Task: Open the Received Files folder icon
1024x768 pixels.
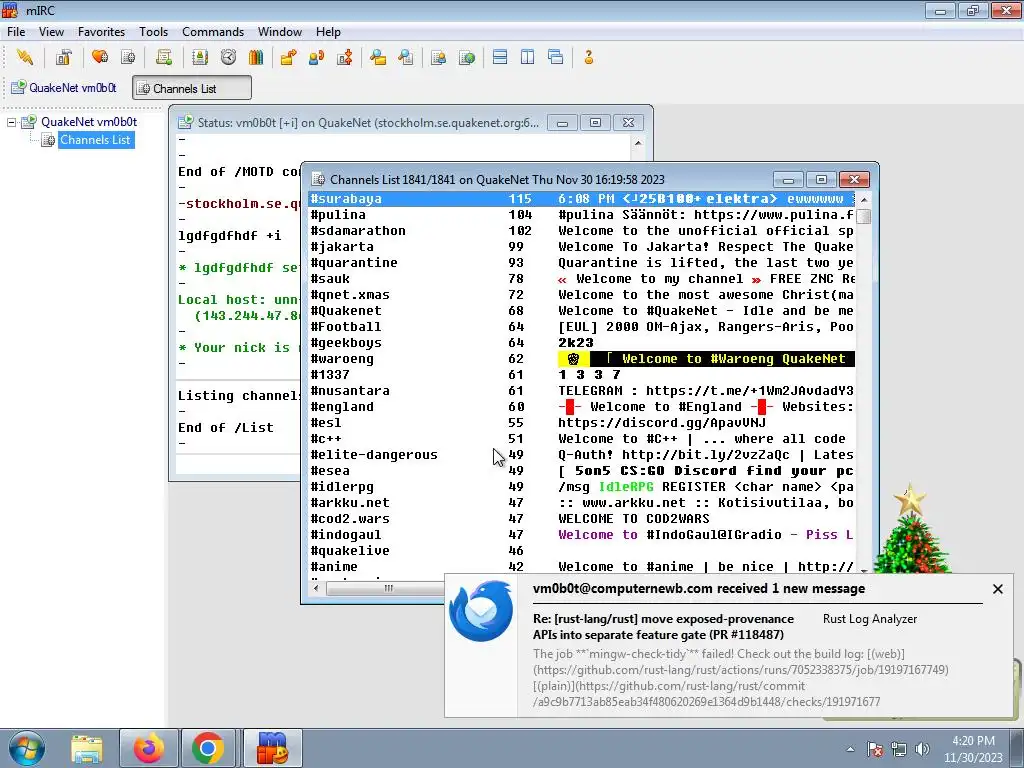Action: (x=377, y=57)
